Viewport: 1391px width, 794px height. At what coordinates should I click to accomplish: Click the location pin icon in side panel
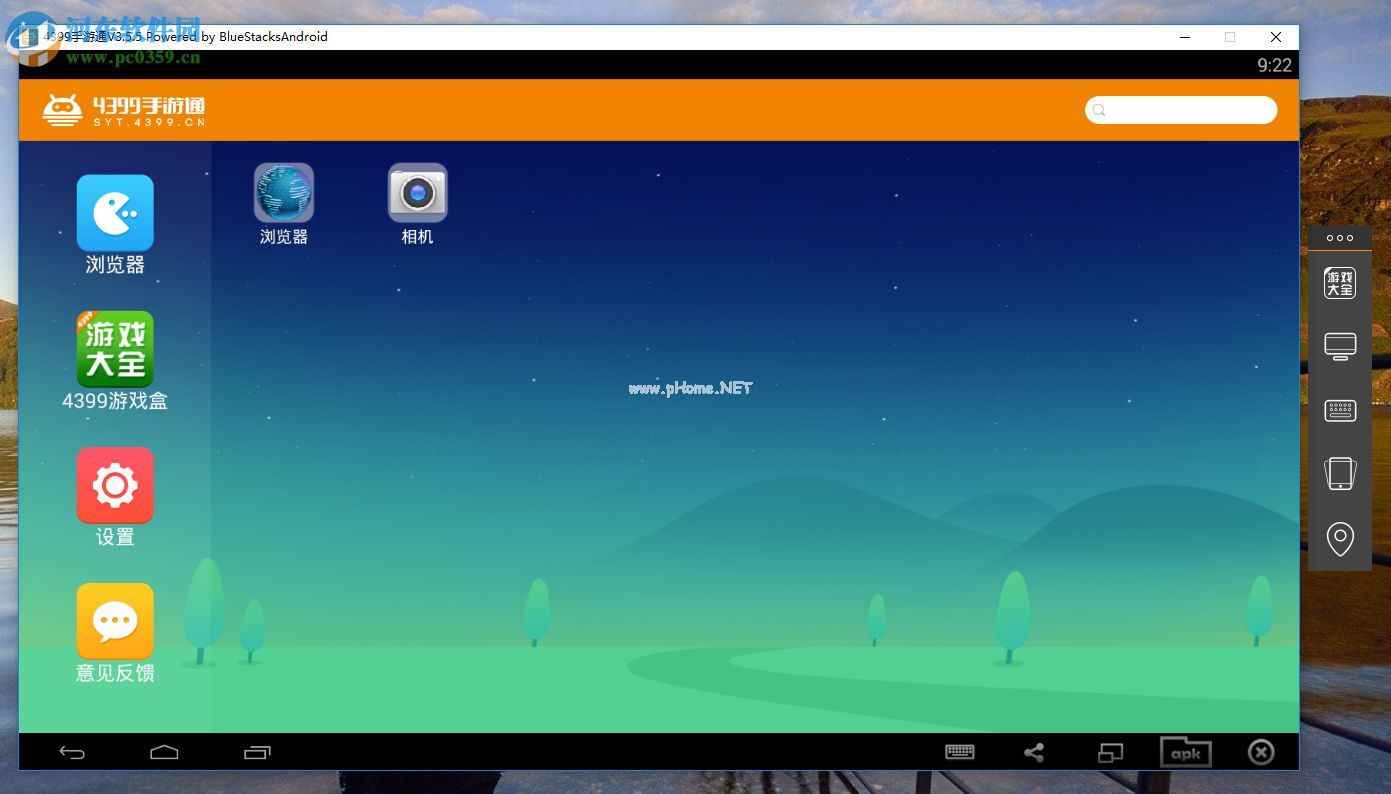tap(1340, 539)
